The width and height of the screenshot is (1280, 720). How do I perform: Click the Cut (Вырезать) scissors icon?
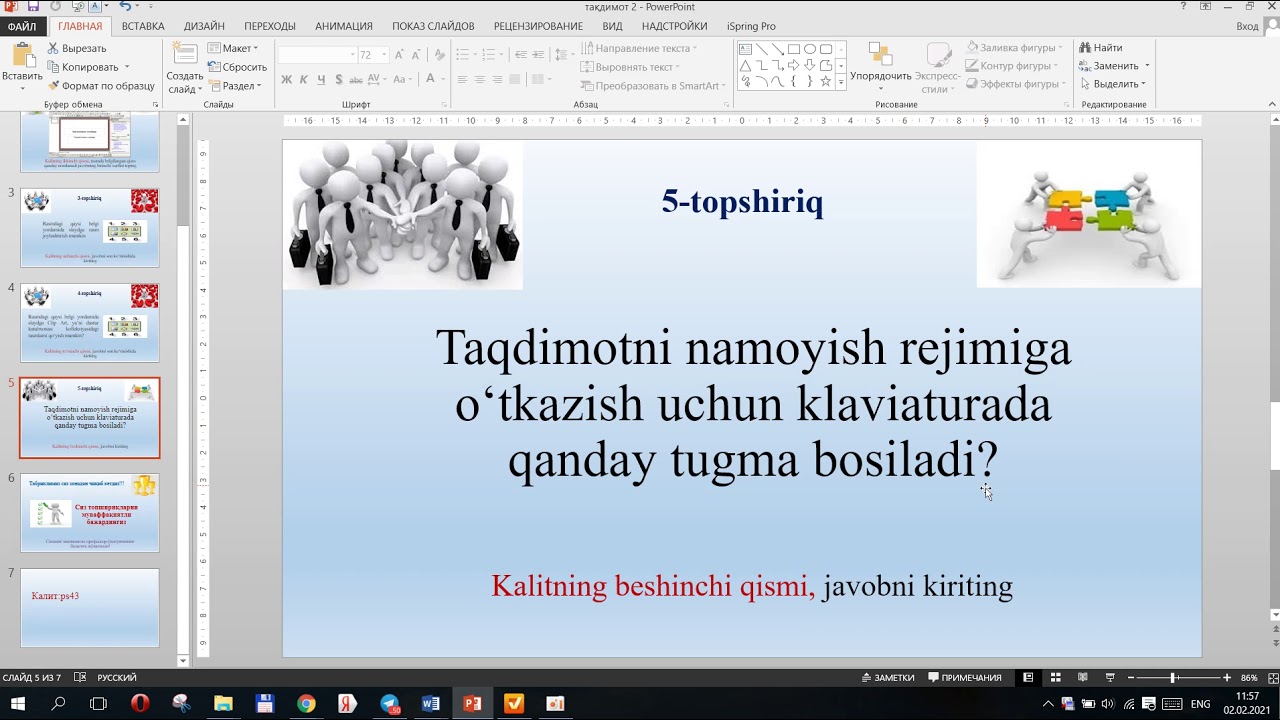tap(53, 48)
